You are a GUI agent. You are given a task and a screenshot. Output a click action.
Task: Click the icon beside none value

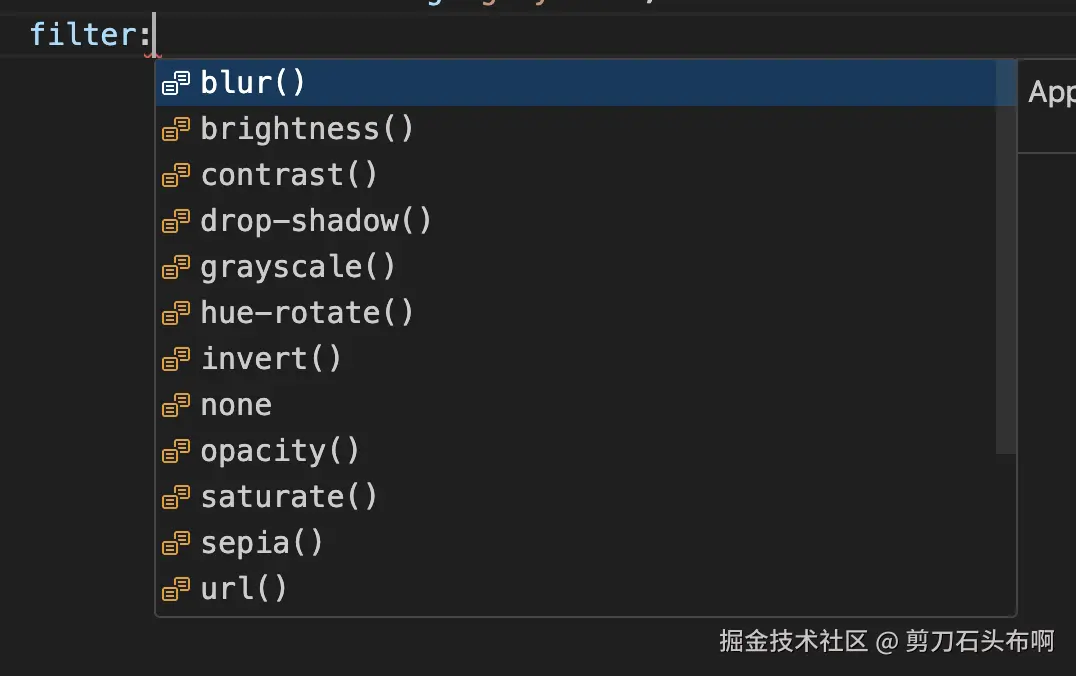[x=176, y=404]
